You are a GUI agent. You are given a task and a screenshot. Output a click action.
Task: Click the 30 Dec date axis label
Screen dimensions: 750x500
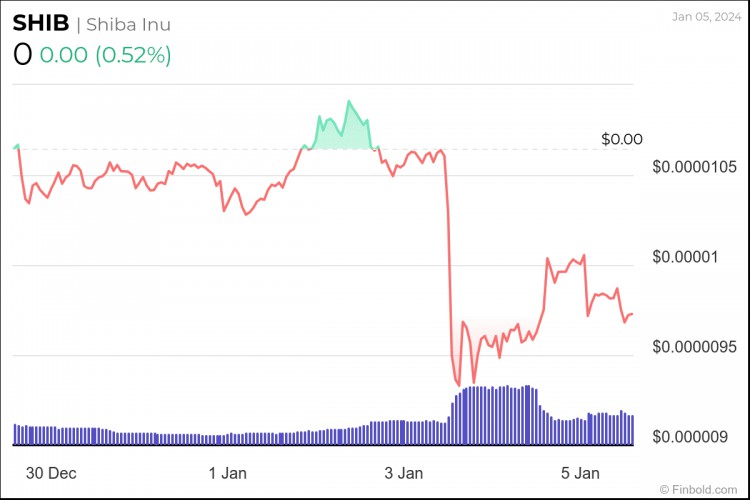tap(51, 473)
